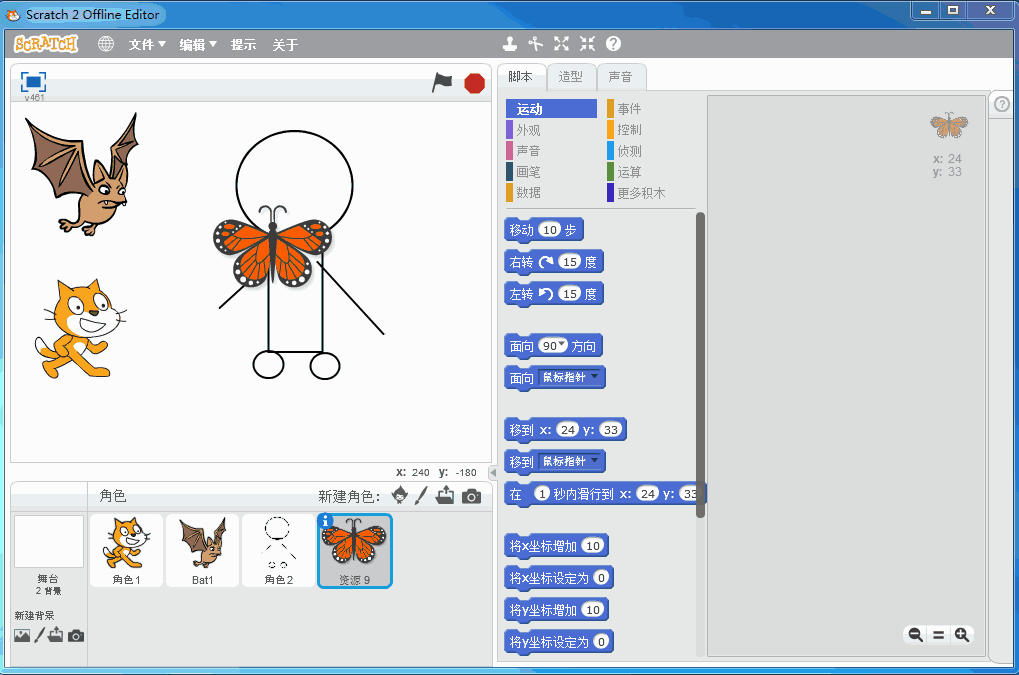1019x675 pixels.
Task: Select the duplicate stamp tool
Action: click(510, 44)
